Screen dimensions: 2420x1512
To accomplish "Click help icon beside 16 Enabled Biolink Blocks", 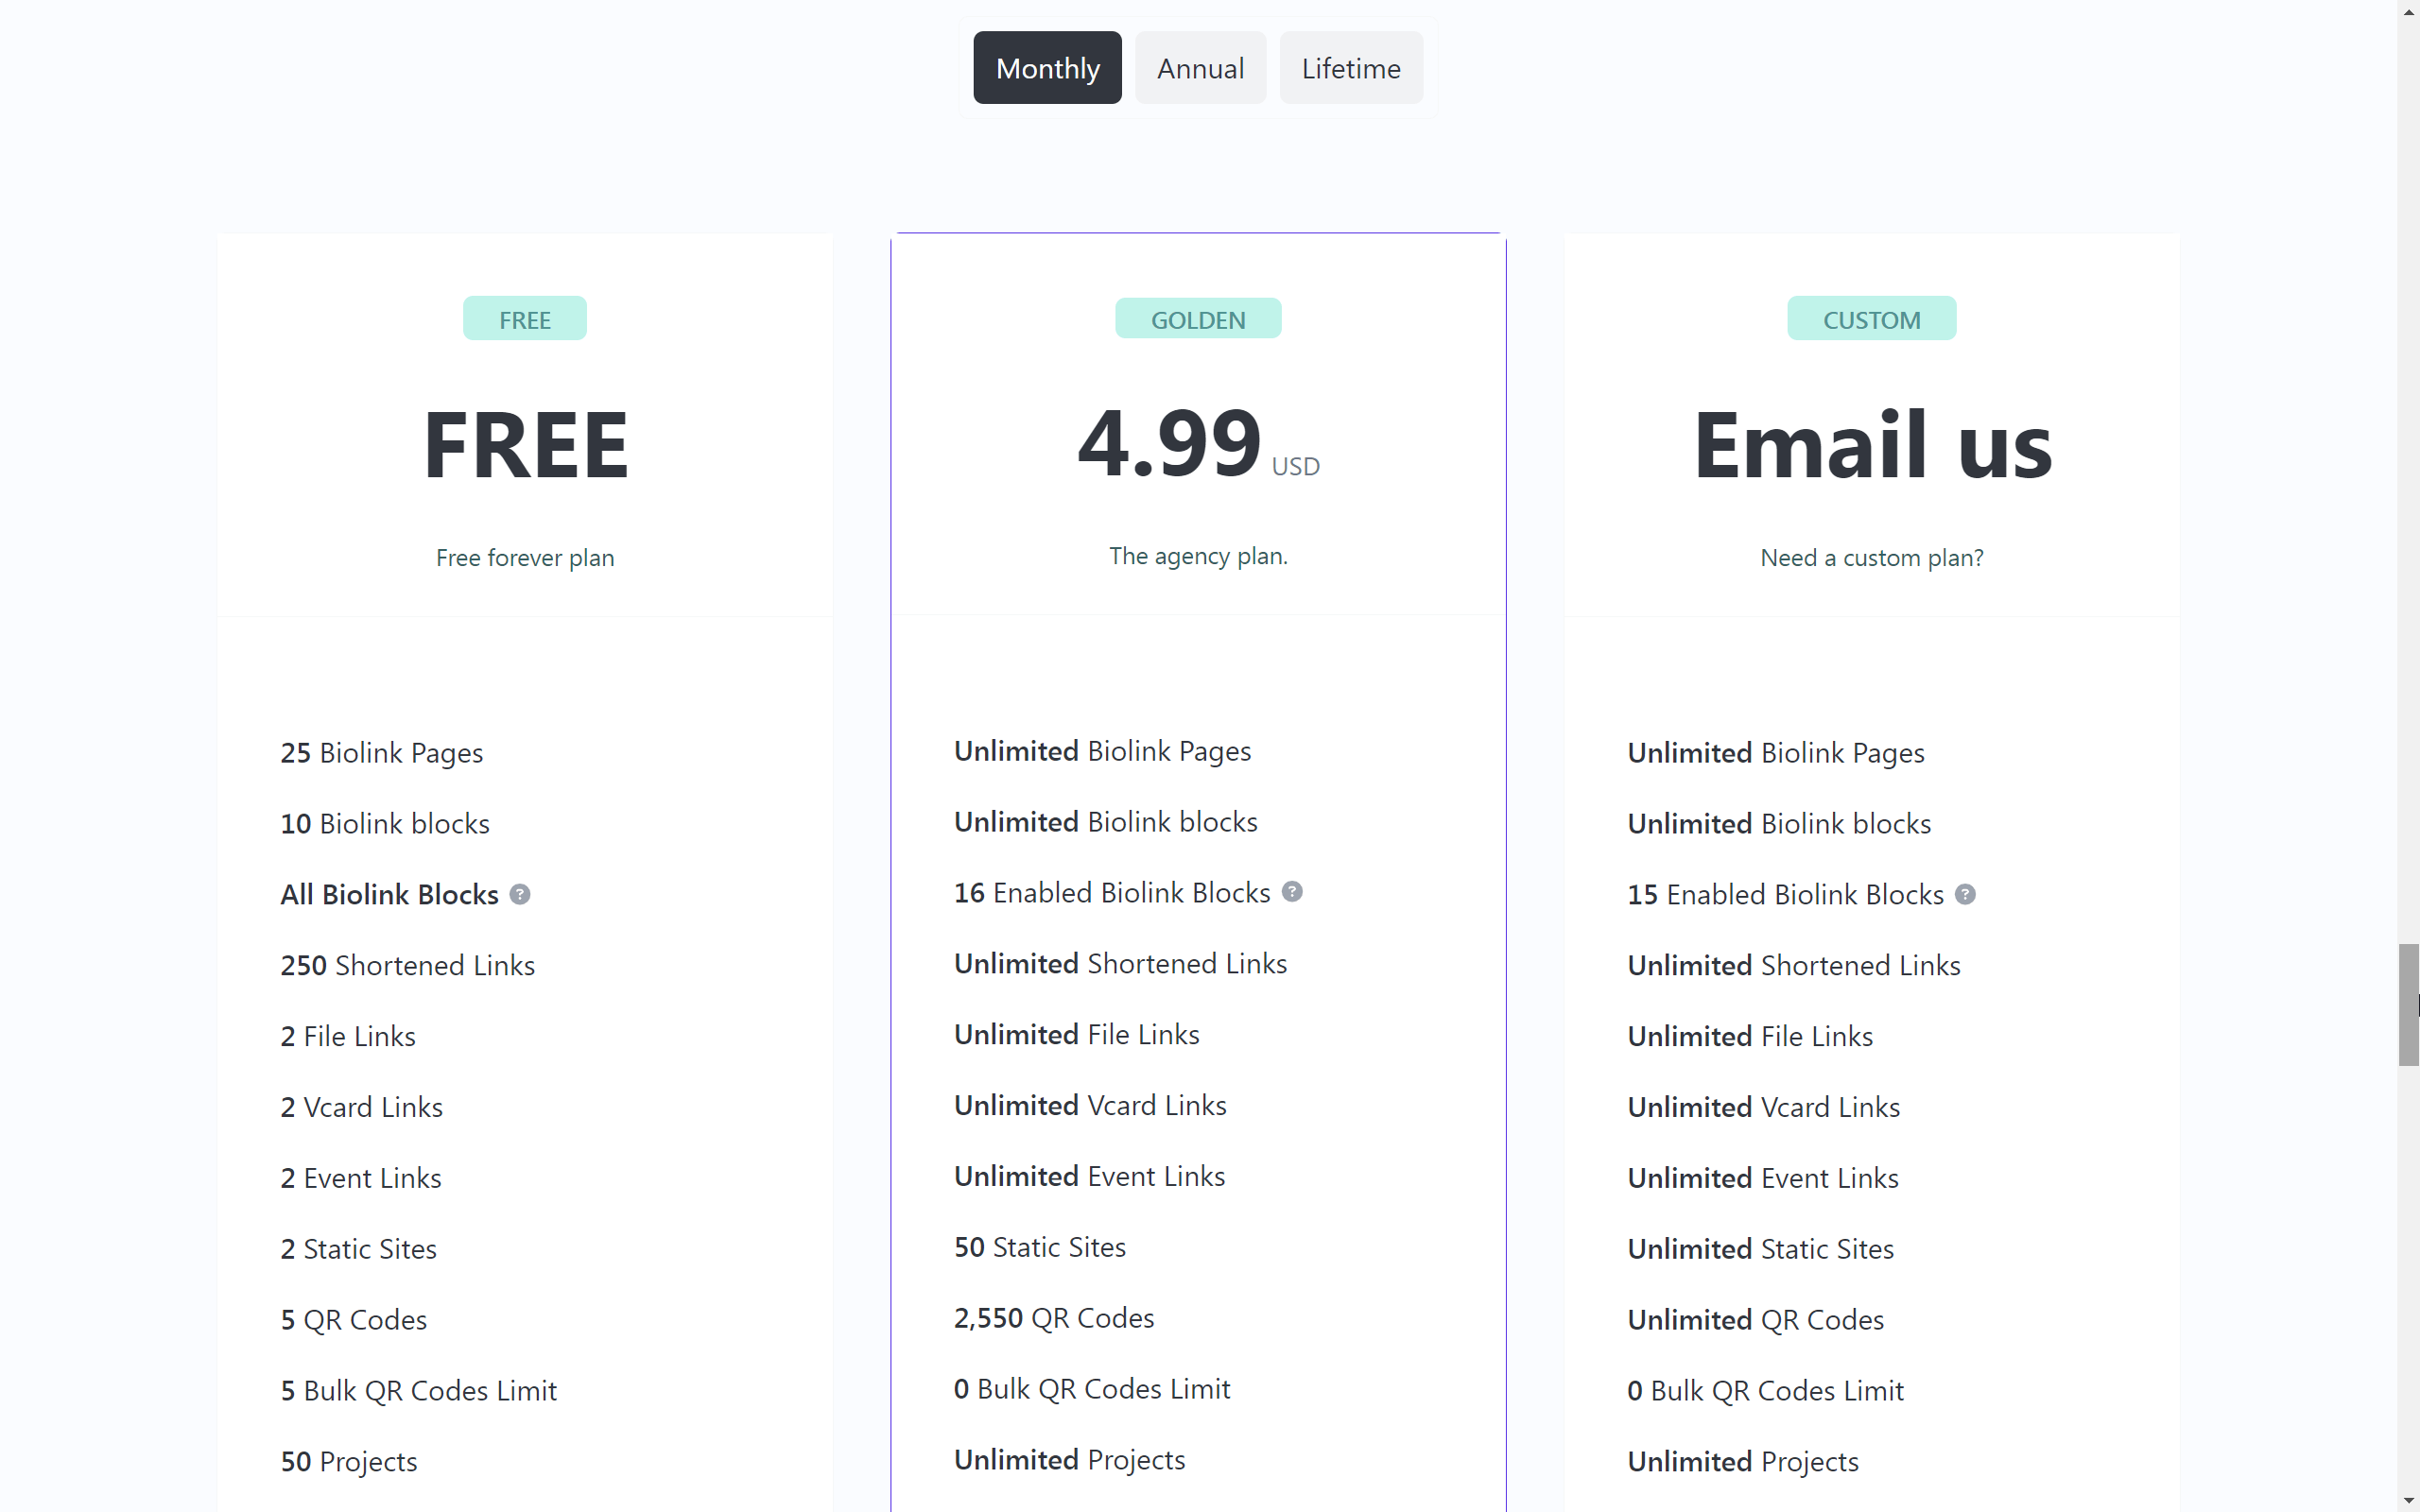I will coord(1292,891).
